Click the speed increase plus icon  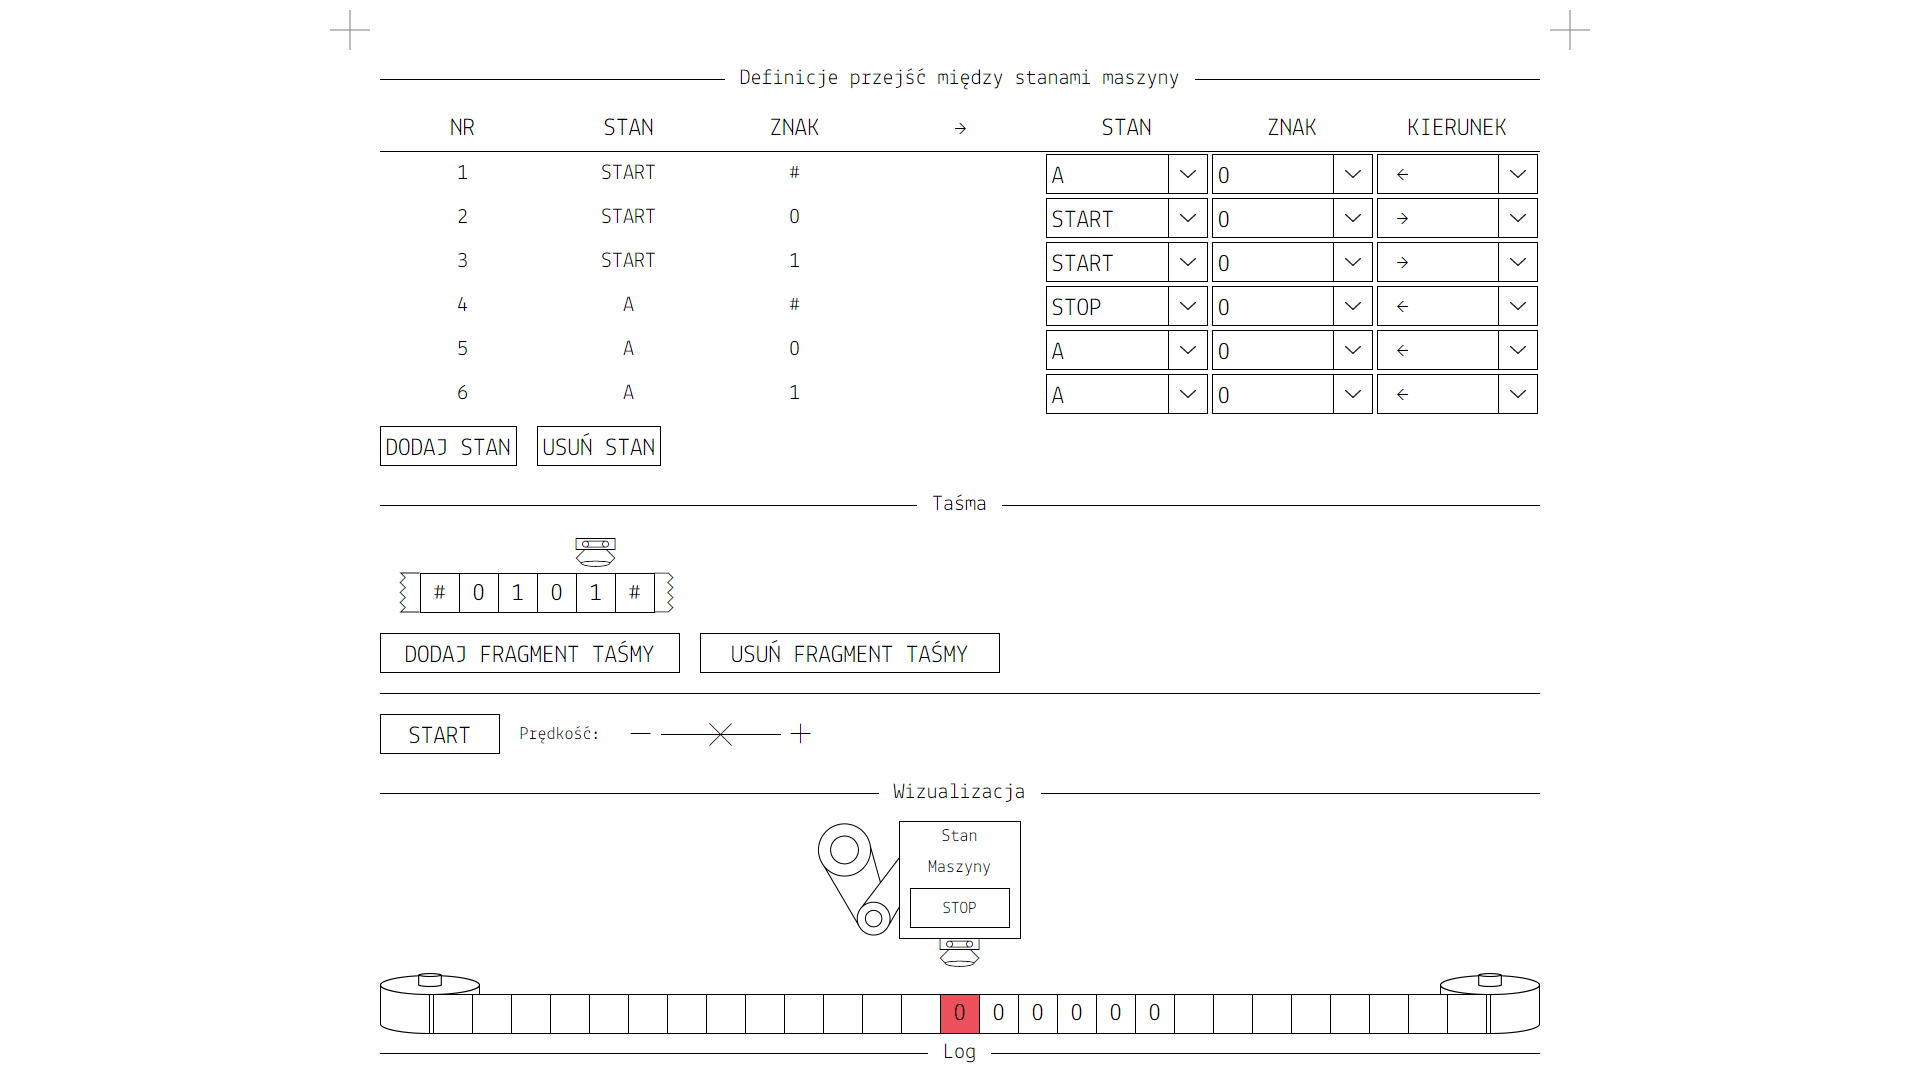[x=800, y=734]
